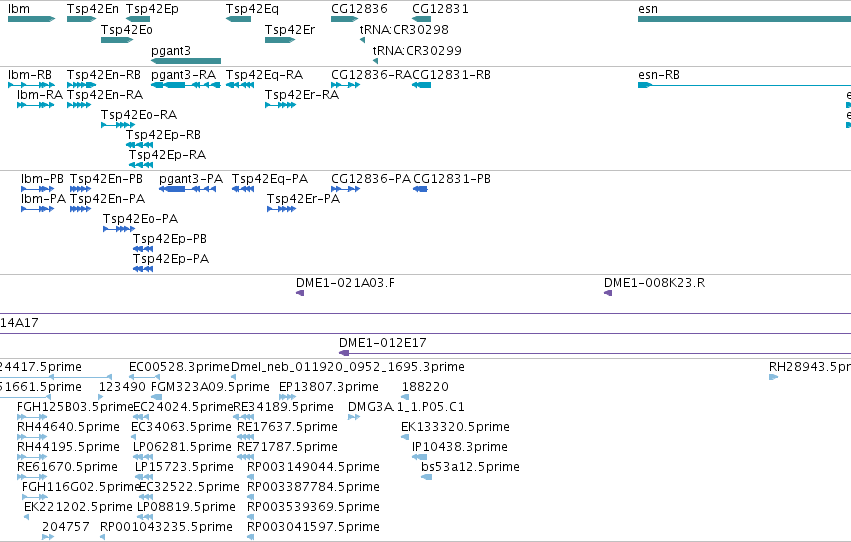Viewport: 851px width, 542px height.
Task: Click the Tsp42Eo-RA transcript label
Action: (x=139, y=115)
